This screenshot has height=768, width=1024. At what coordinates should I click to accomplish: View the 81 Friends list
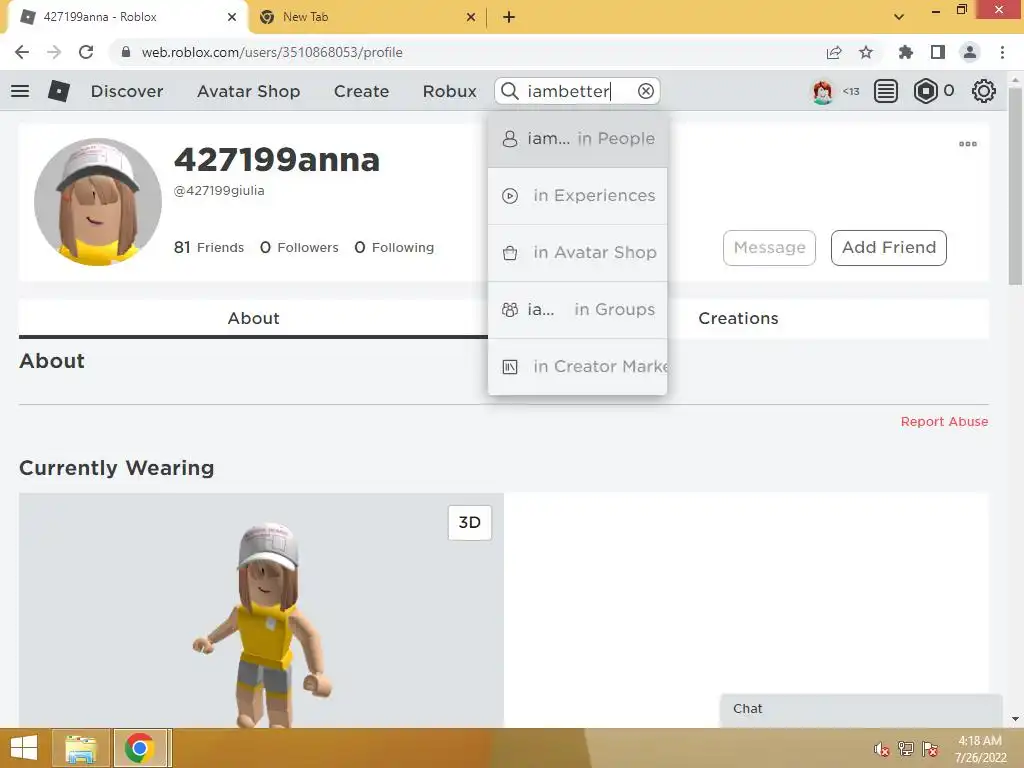[x=208, y=248]
